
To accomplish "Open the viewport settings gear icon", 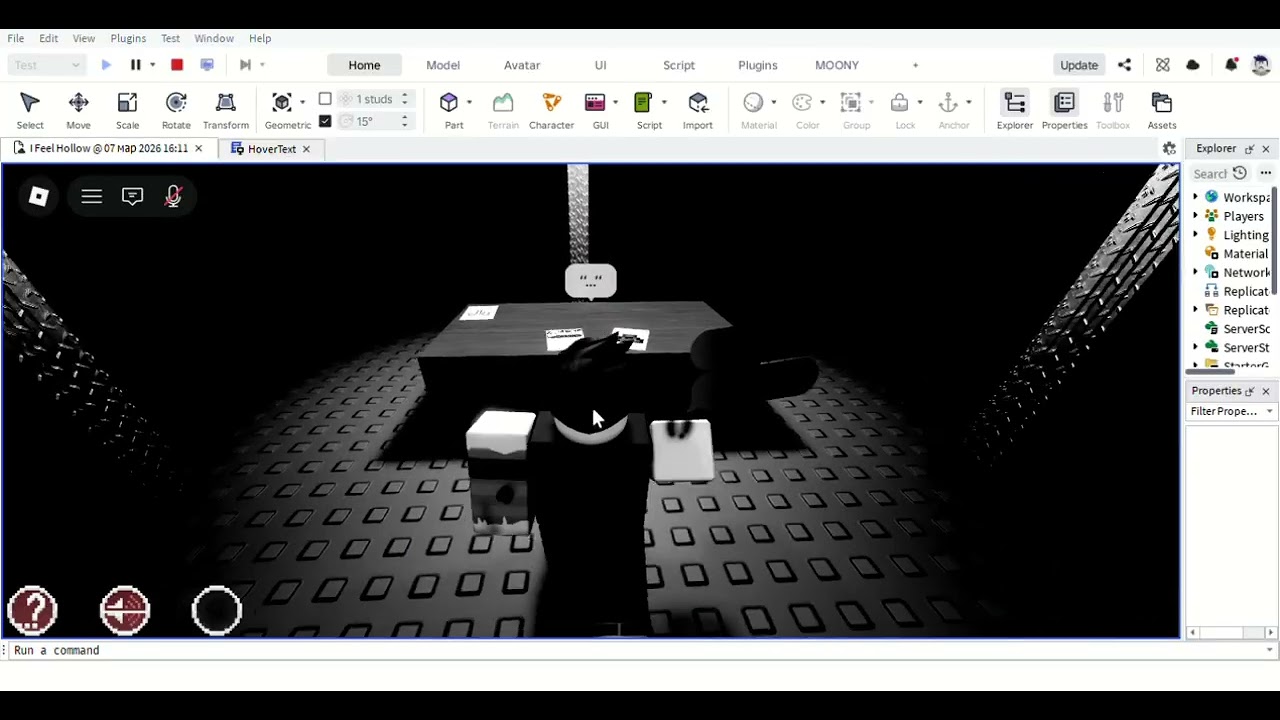I will tap(1169, 148).
